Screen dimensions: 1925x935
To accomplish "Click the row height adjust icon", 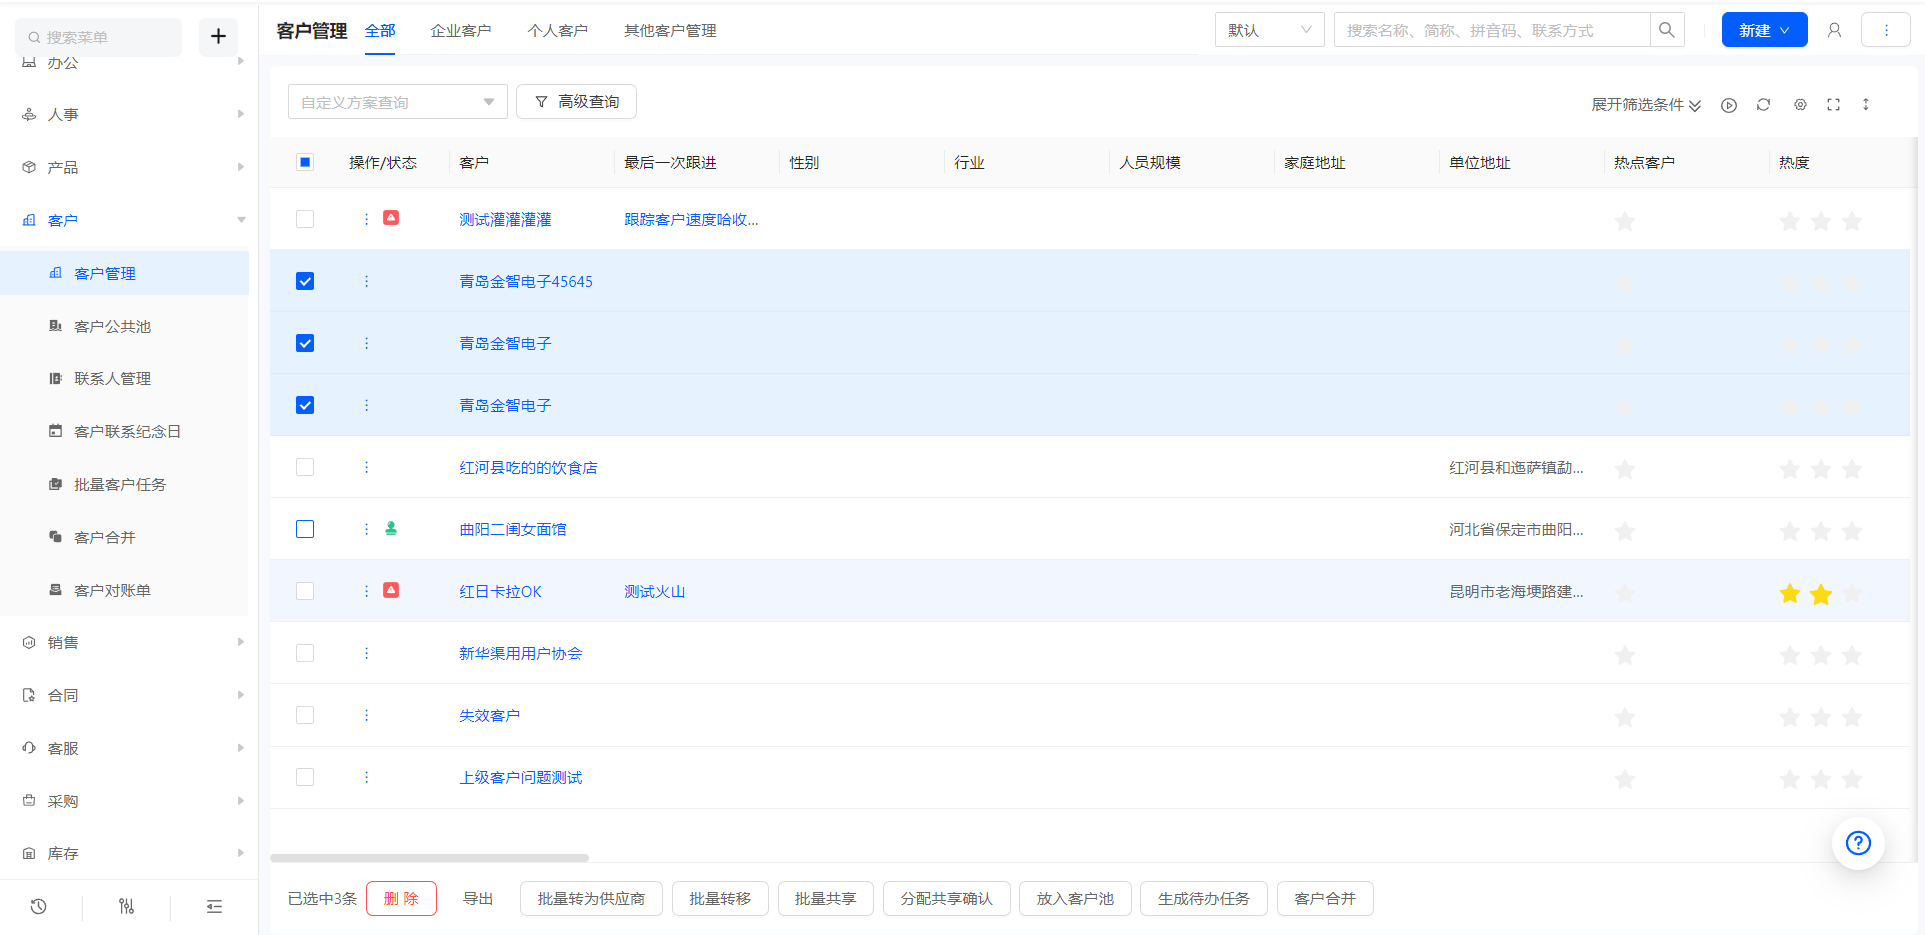I will (1866, 104).
